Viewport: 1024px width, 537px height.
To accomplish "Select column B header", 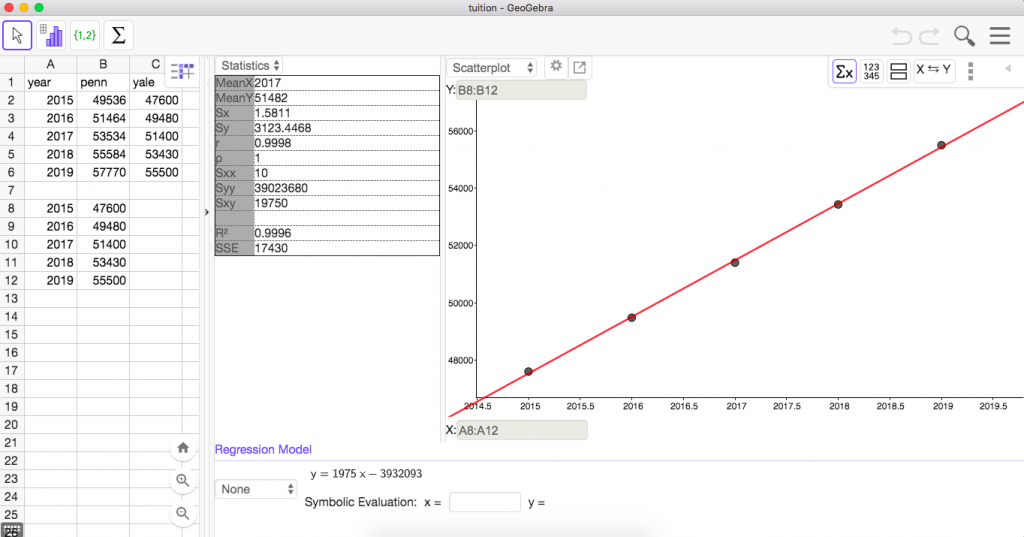I will (103, 64).
